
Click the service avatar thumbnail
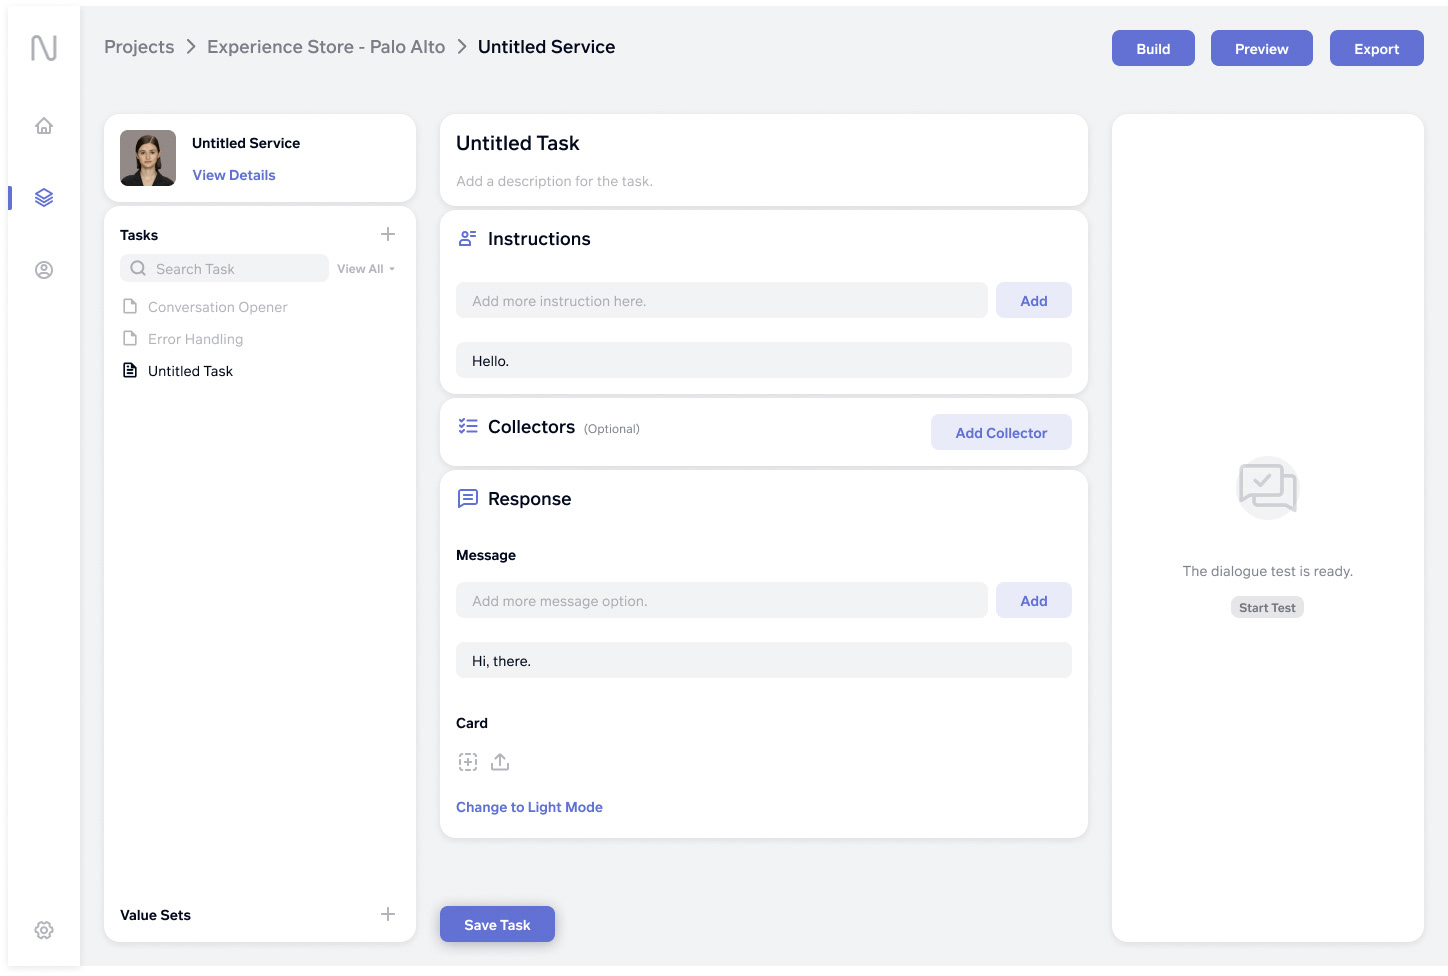click(x=148, y=158)
